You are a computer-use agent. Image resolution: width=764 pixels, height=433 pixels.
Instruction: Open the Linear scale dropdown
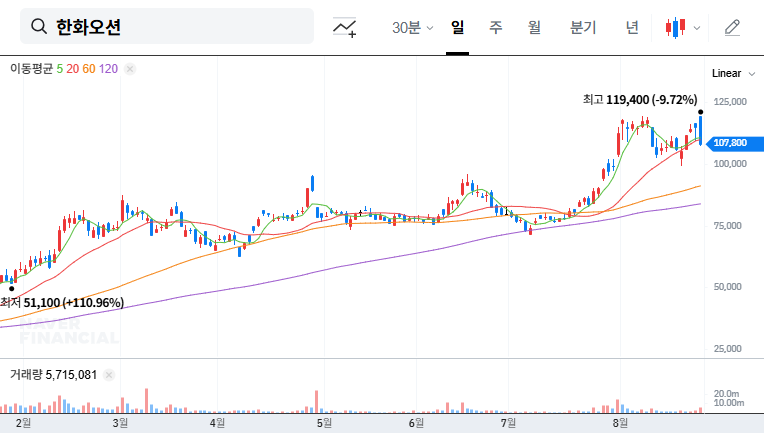point(733,74)
